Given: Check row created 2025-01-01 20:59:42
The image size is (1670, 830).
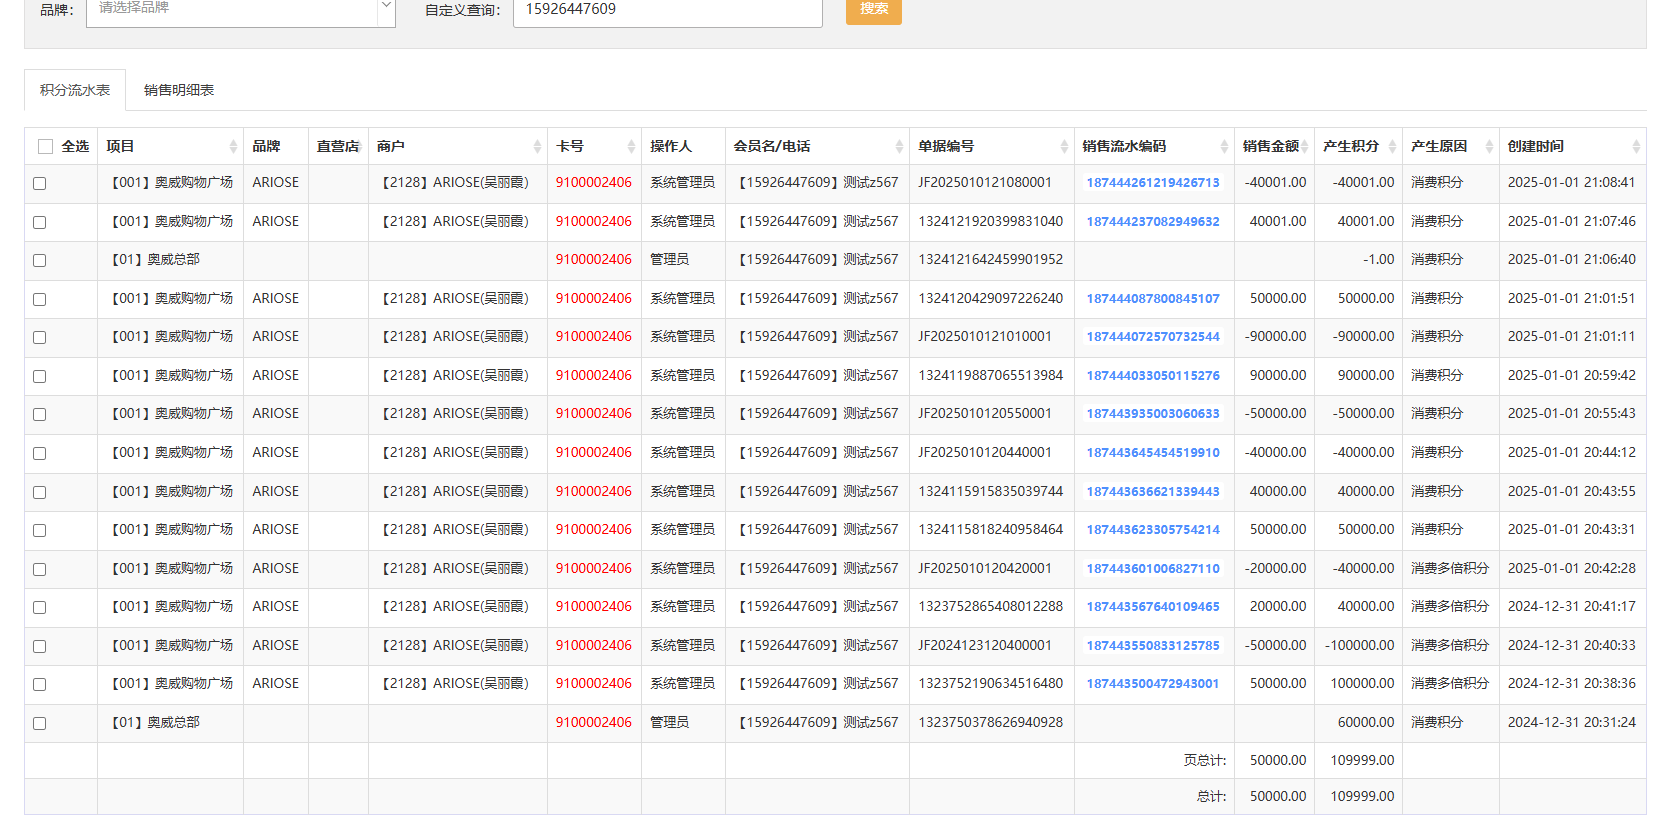Looking at the screenshot, I should coord(40,376).
